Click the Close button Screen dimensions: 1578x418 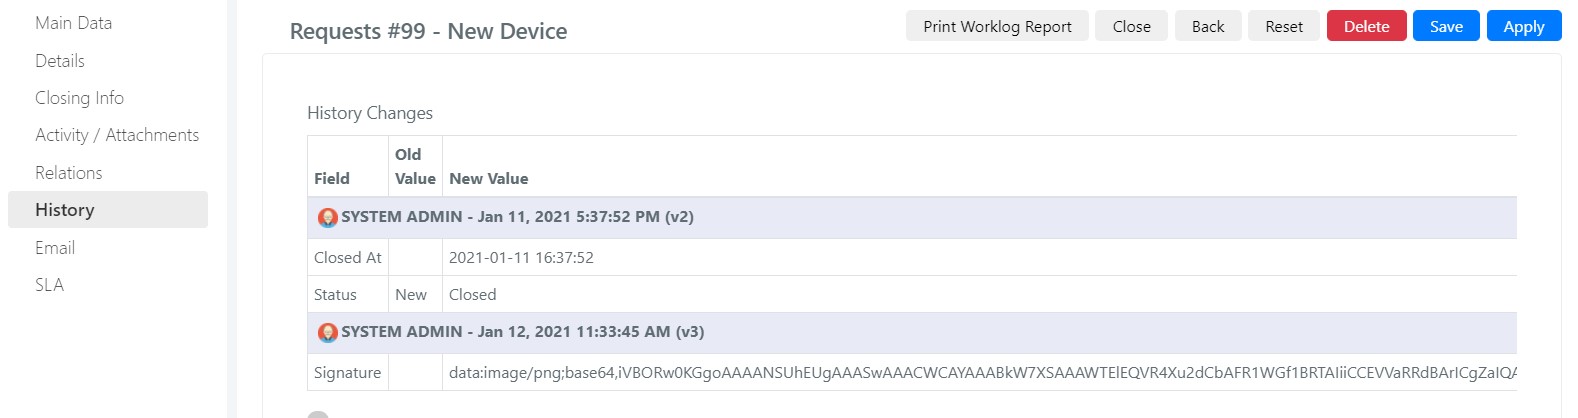coord(1131,26)
